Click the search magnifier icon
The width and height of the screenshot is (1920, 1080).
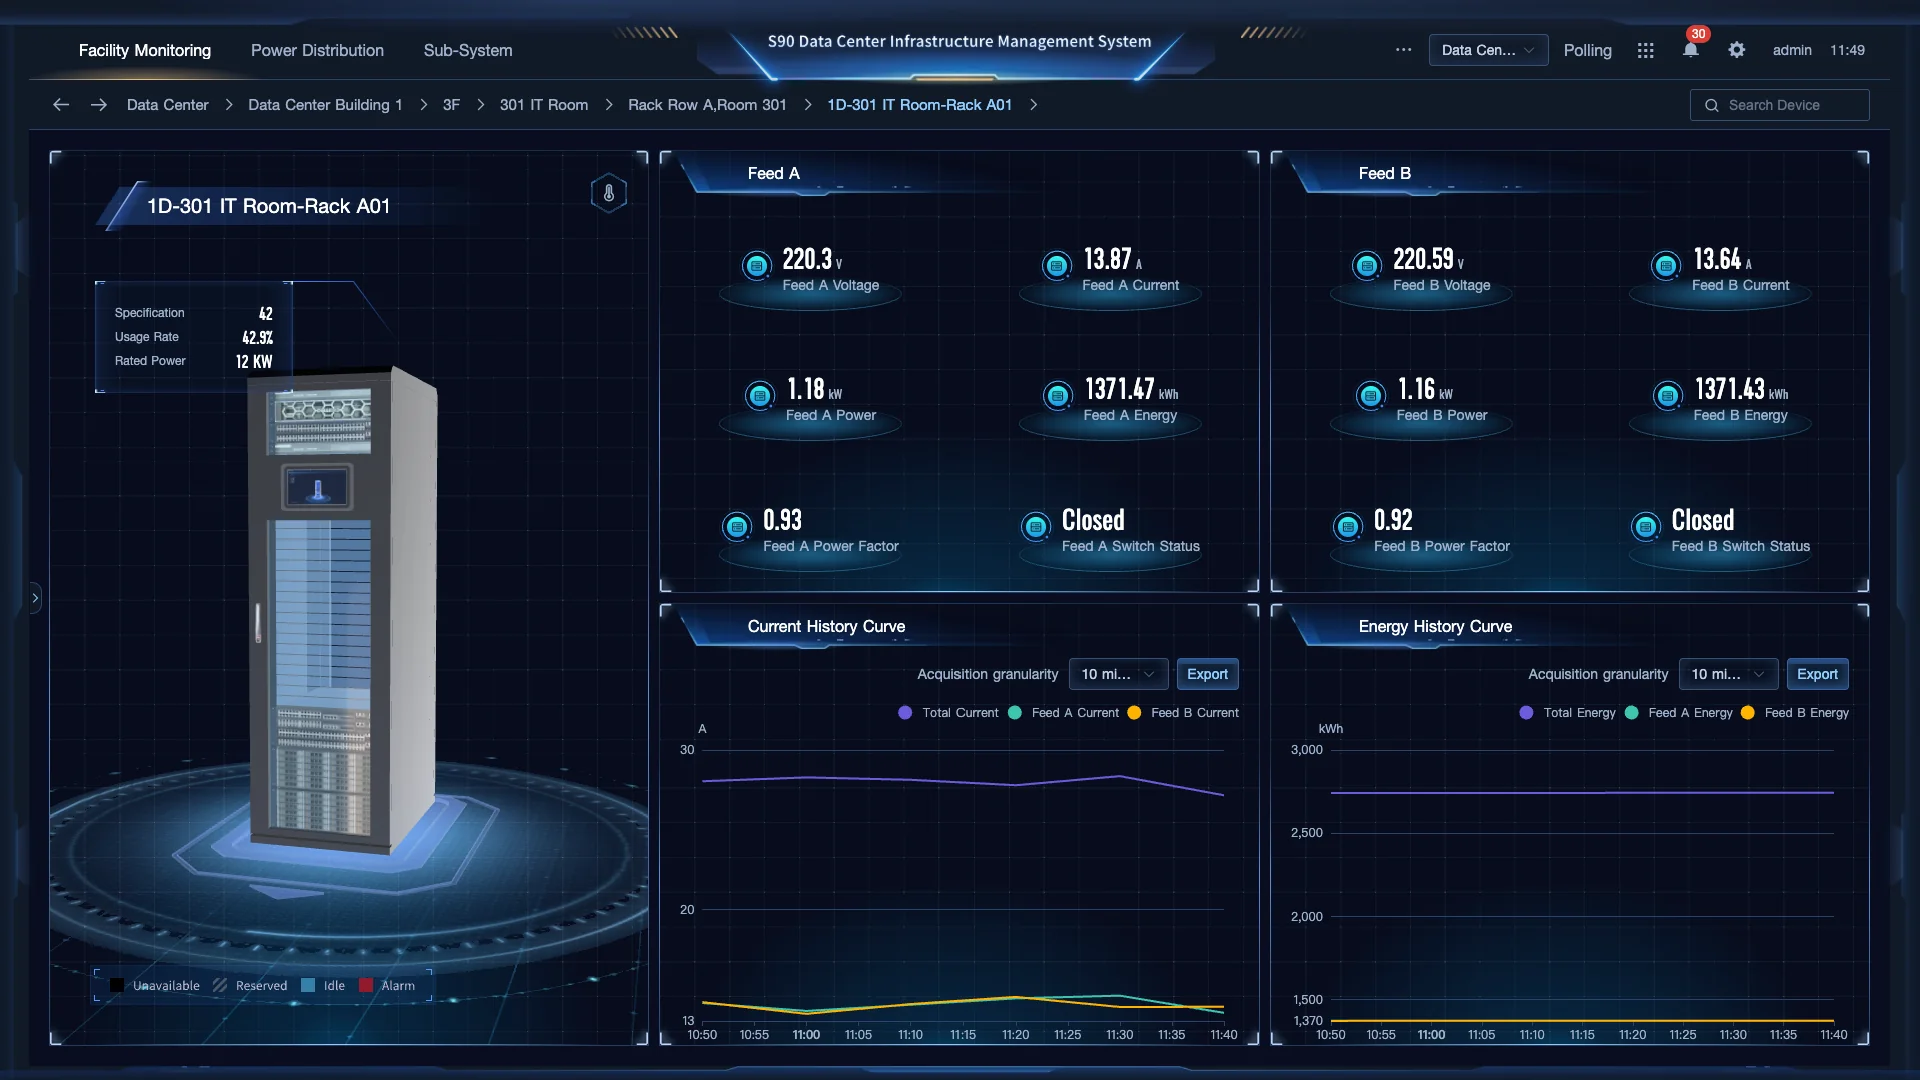(x=1712, y=104)
